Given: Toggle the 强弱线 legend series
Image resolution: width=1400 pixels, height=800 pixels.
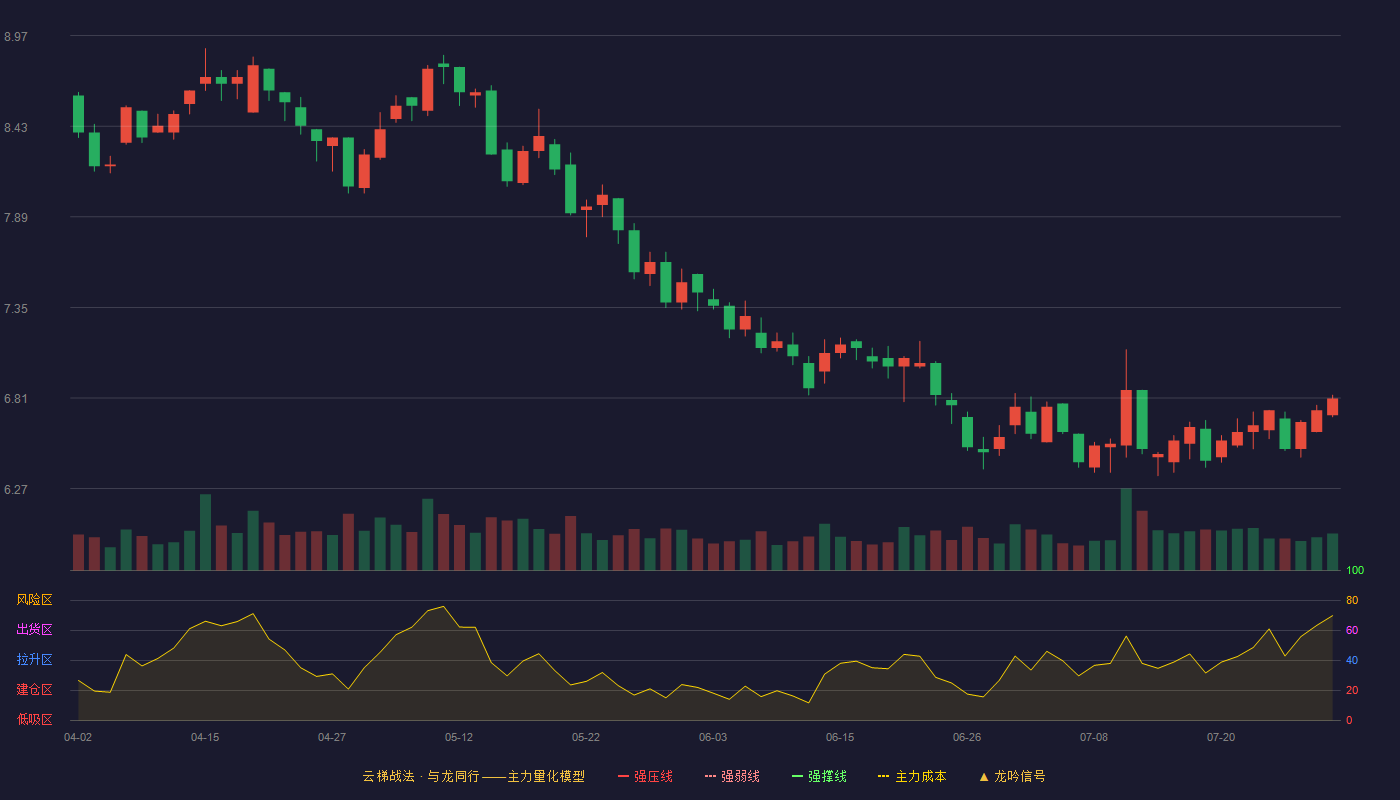Looking at the screenshot, I should (x=732, y=776).
